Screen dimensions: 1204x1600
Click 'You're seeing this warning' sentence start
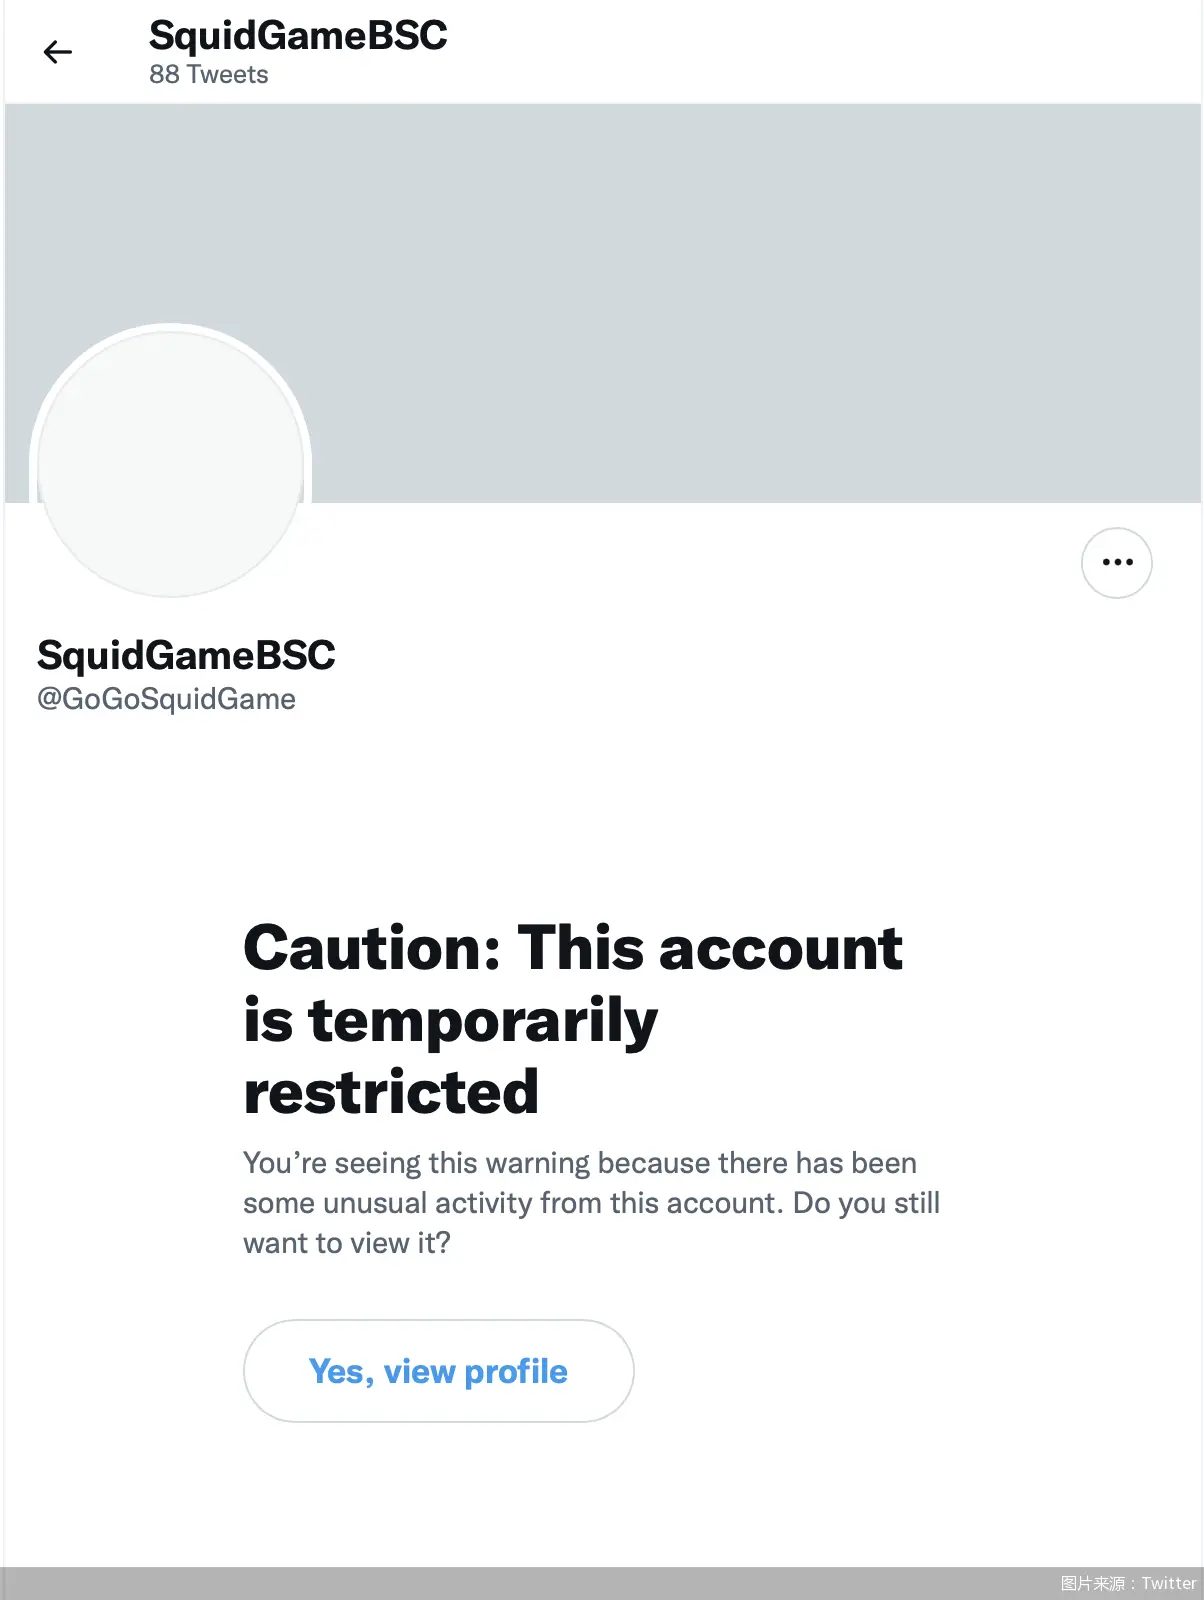pyautogui.click(x=417, y=1163)
